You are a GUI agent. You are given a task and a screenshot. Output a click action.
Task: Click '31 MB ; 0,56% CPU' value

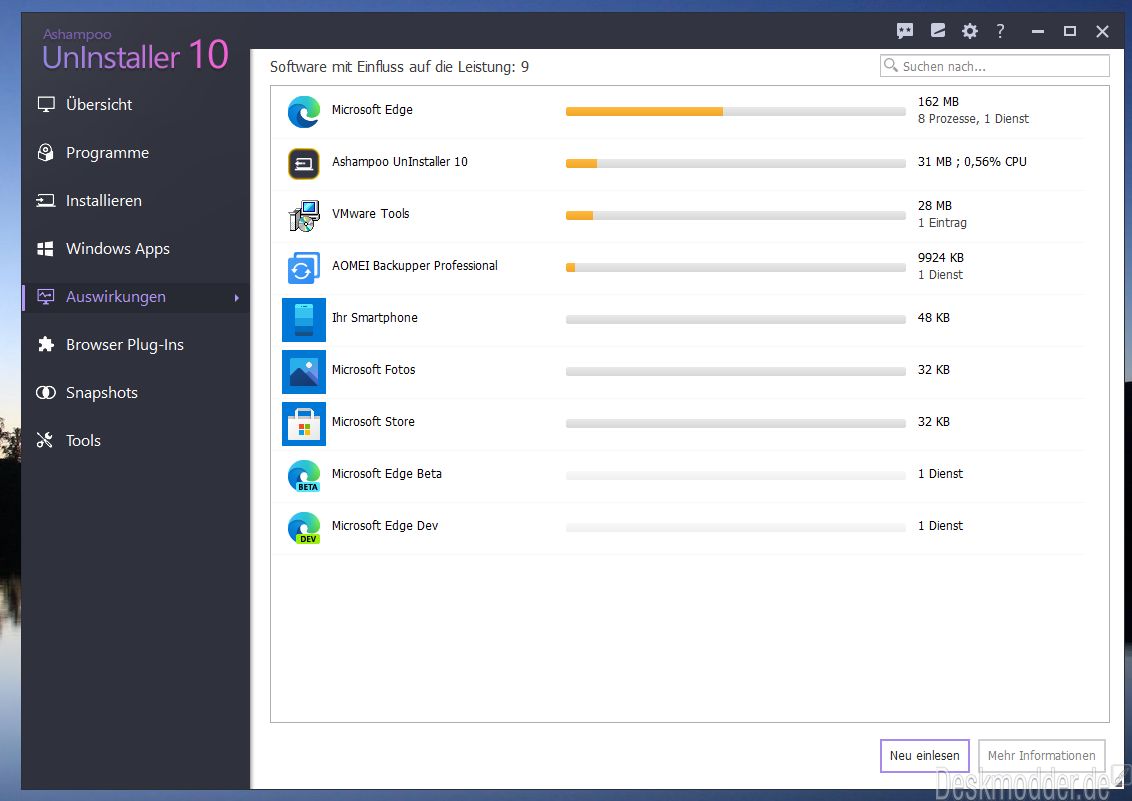(x=972, y=162)
